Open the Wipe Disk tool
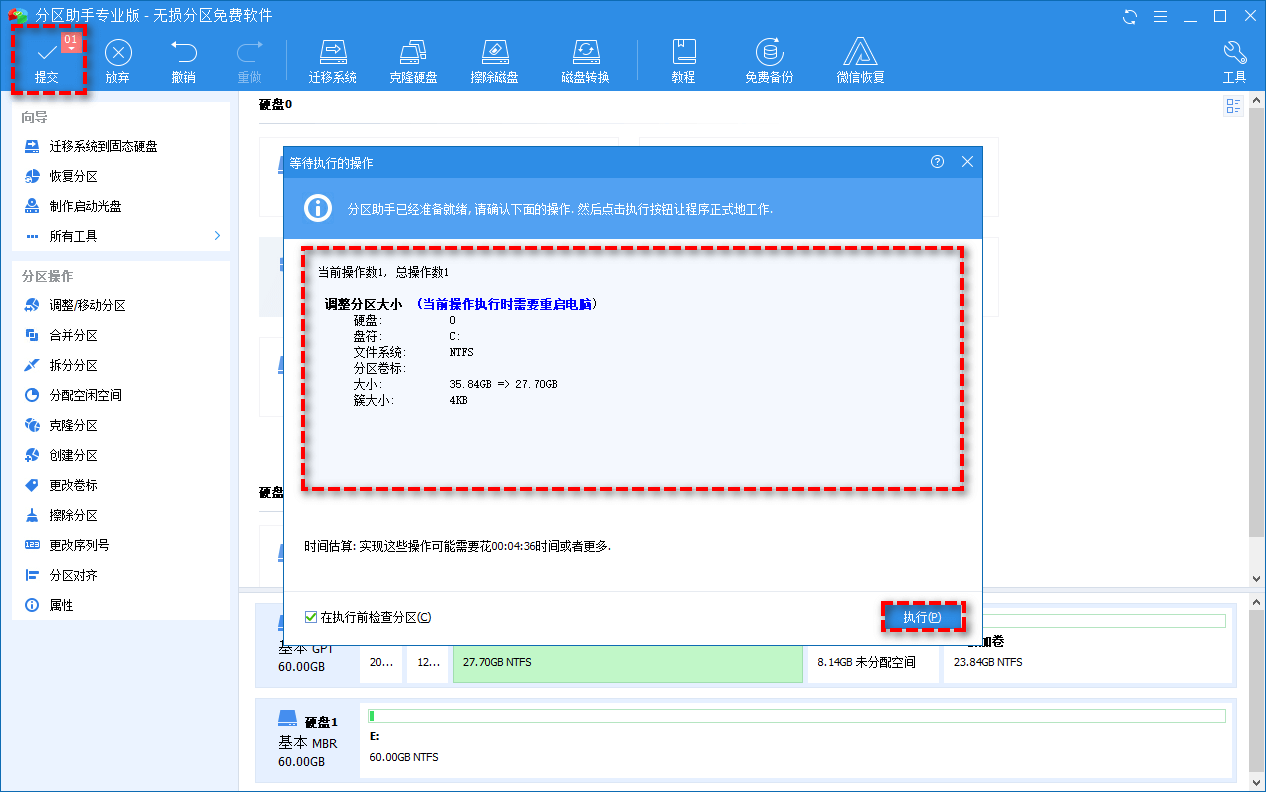 [x=495, y=58]
